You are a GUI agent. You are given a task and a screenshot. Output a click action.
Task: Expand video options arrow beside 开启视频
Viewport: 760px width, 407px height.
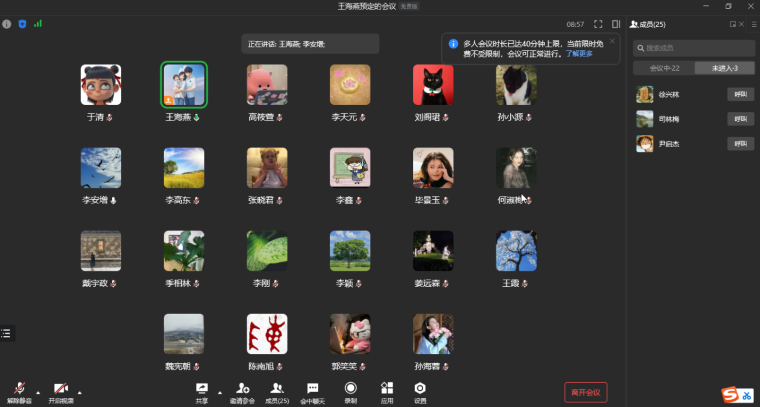point(80,391)
